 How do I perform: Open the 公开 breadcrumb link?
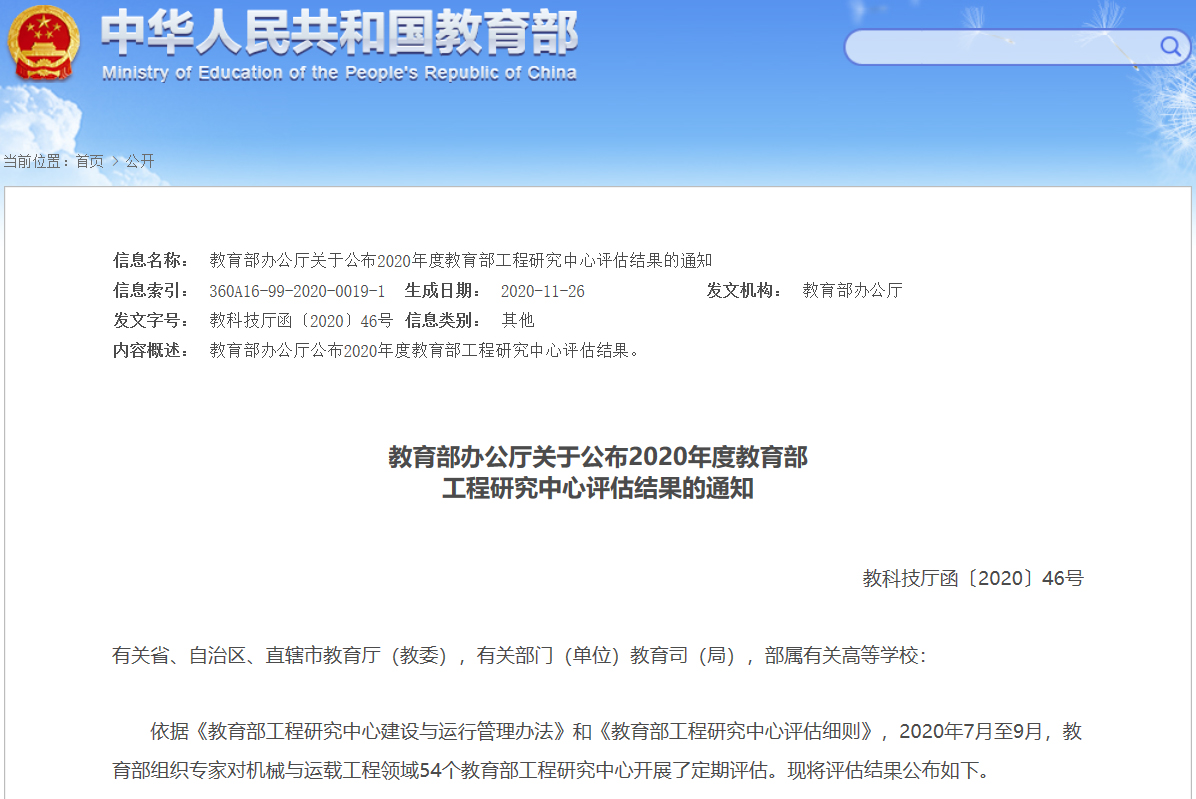tap(140, 161)
